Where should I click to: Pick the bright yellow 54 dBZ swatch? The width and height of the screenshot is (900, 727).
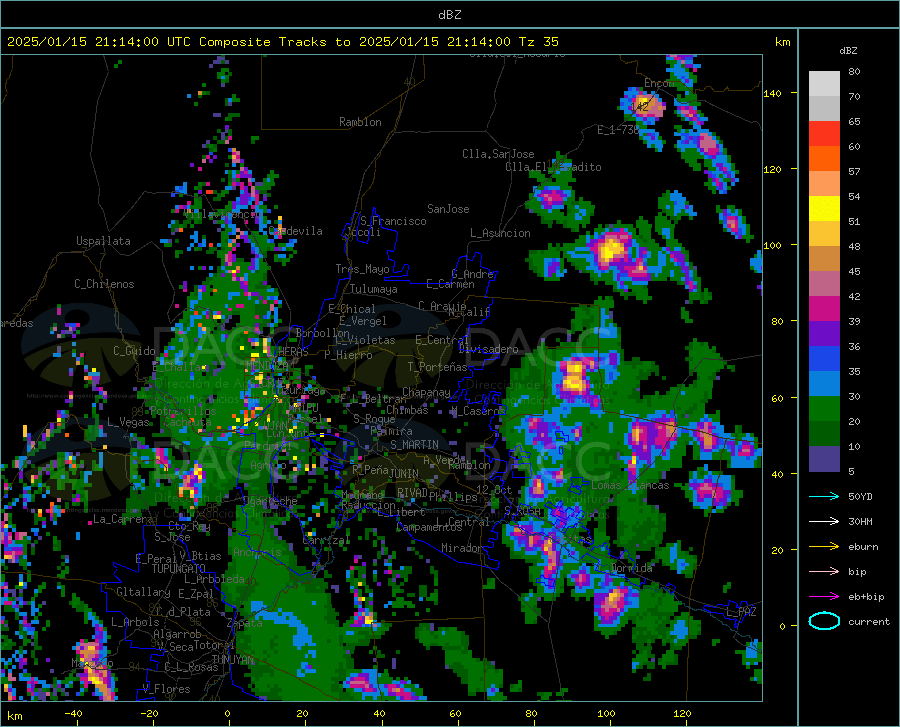pyautogui.click(x=824, y=209)
